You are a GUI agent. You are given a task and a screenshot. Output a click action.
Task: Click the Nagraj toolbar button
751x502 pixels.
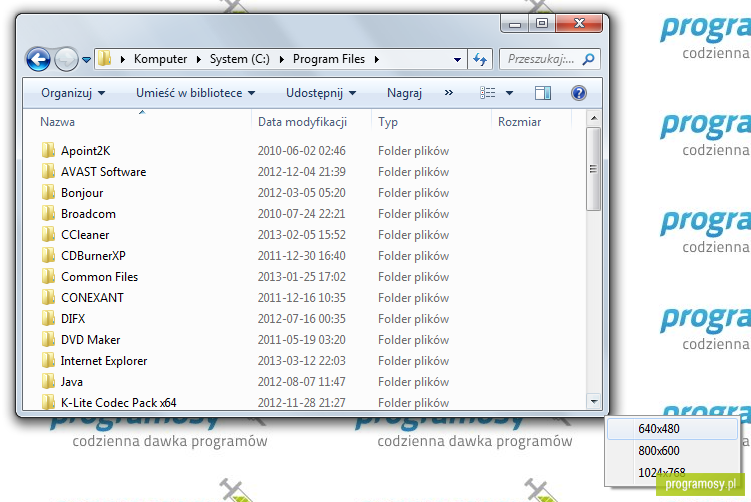tap(404, 93)
